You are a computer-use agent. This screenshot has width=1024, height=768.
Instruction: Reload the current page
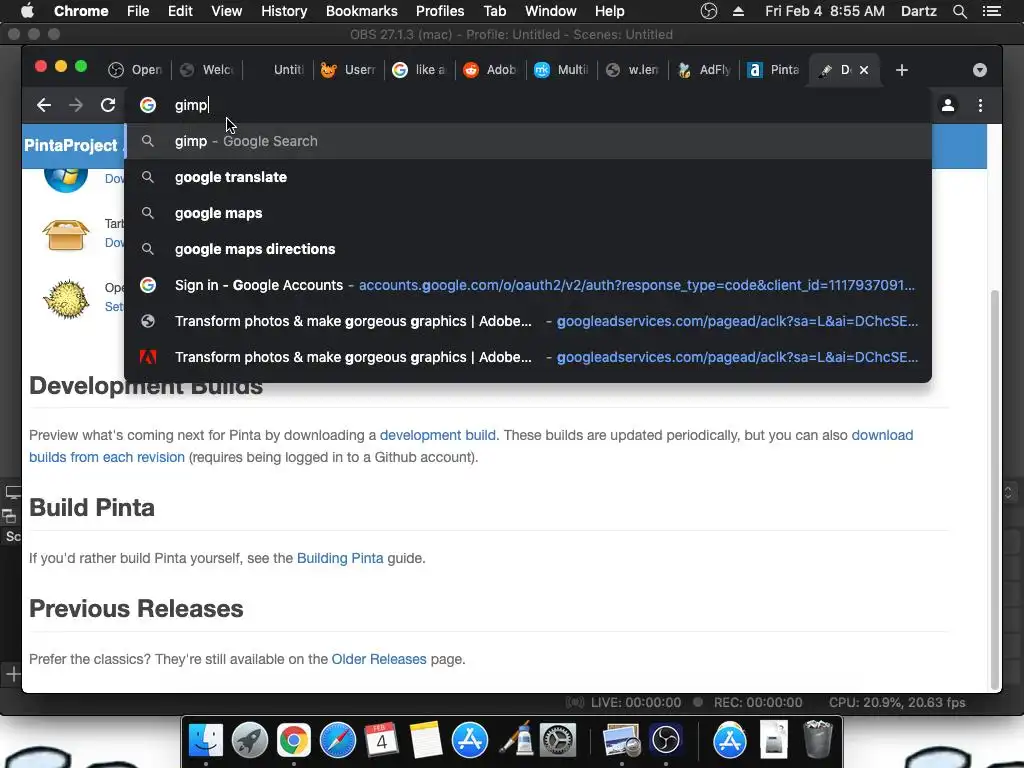[x=108, y=105]
